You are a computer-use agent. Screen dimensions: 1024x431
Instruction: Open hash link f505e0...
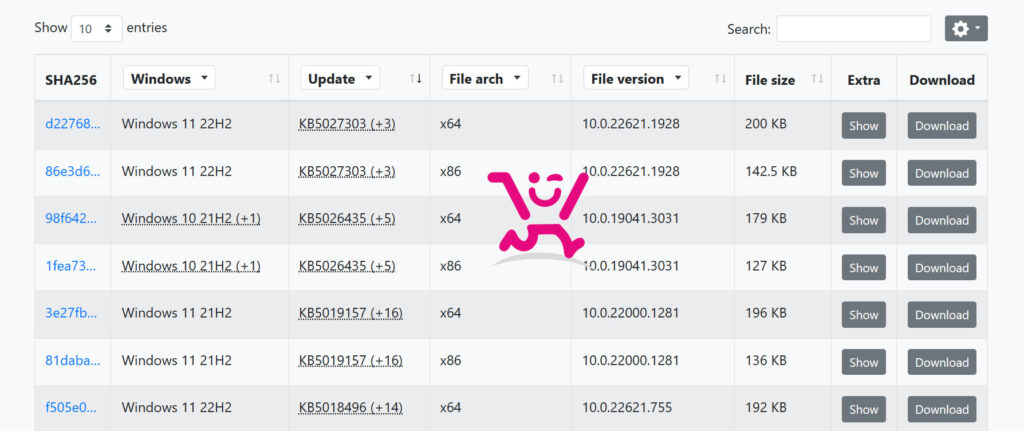pos(71,408)
